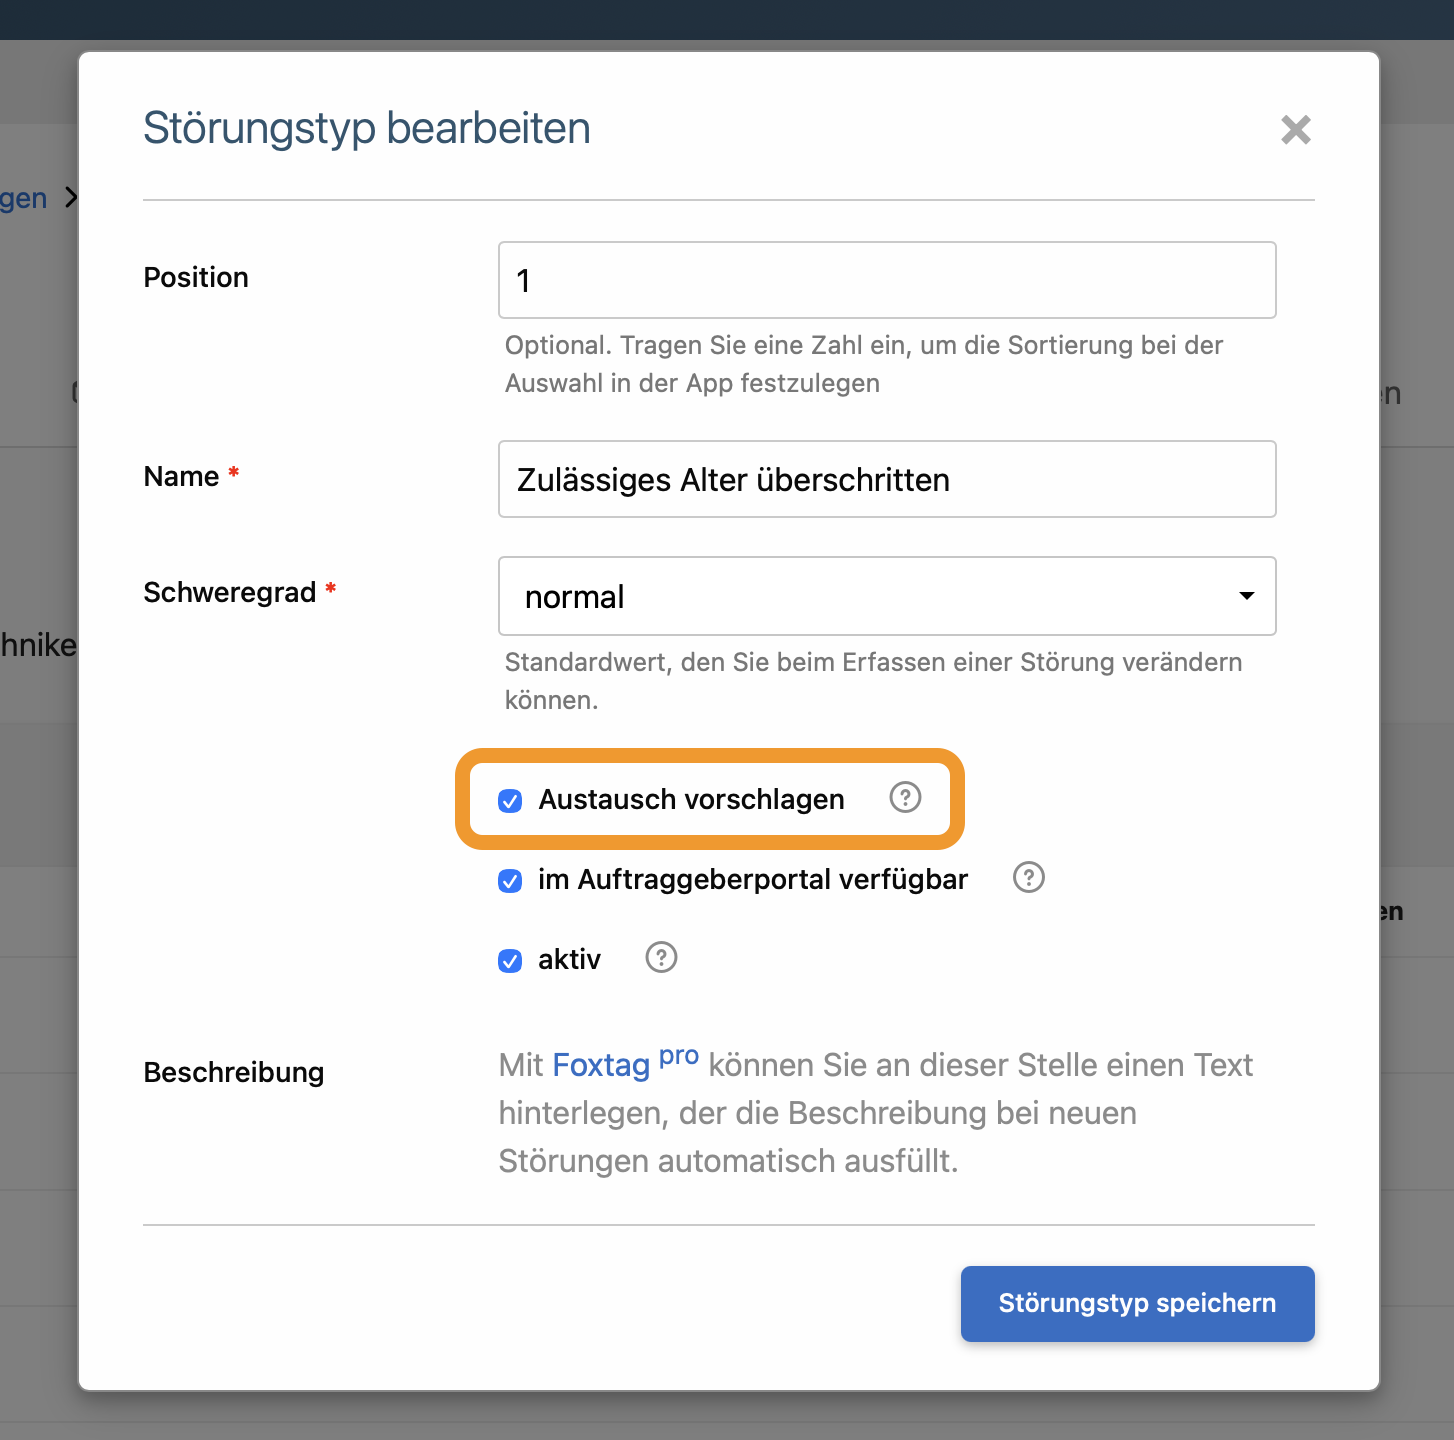This screenshot has width=1454, height=1440.
Task: Click the partially hidden breadcrumb link at left
Action: click(24, 198)
